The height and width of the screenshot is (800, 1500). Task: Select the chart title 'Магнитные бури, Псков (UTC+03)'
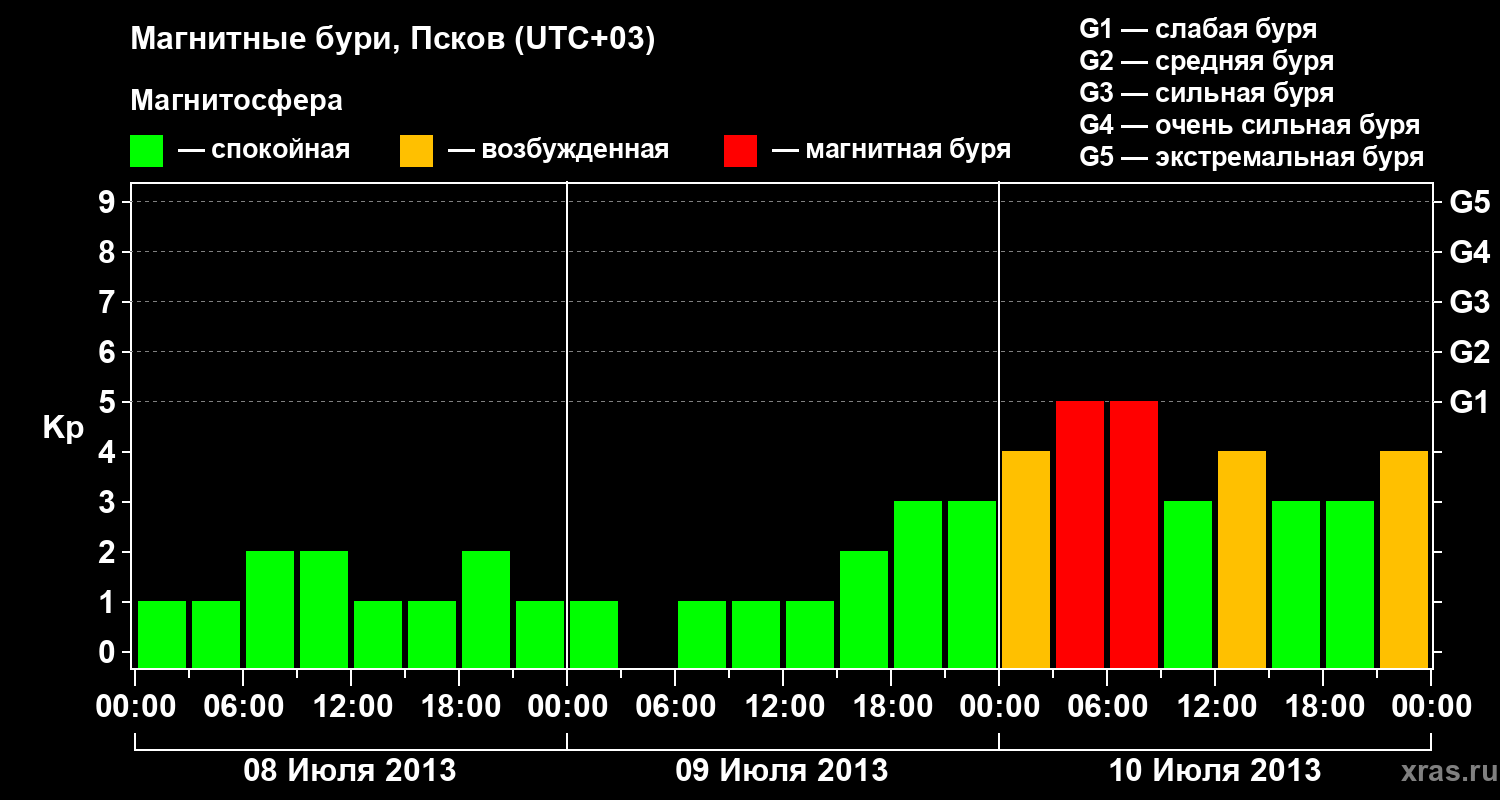pyautogui.click(x=393, y=40)
